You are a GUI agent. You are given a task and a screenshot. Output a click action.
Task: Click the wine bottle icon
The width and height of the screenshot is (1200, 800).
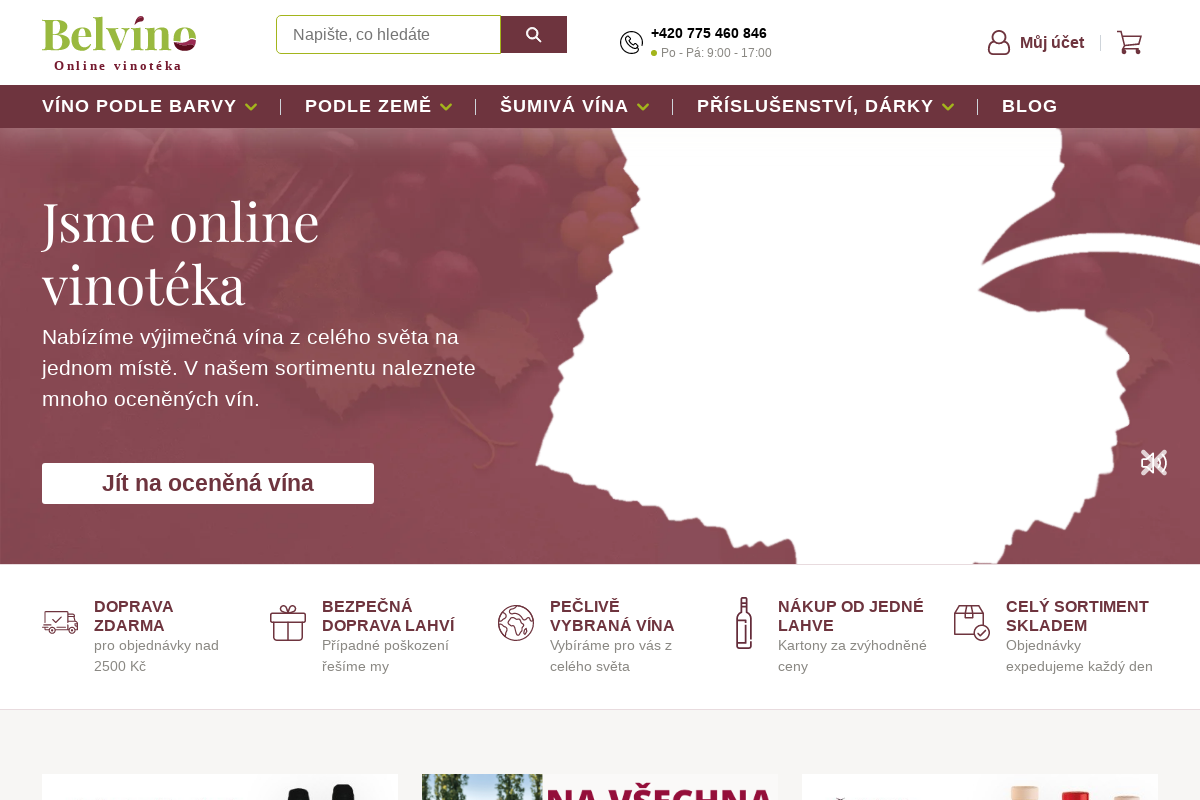(x=744, y=623)
